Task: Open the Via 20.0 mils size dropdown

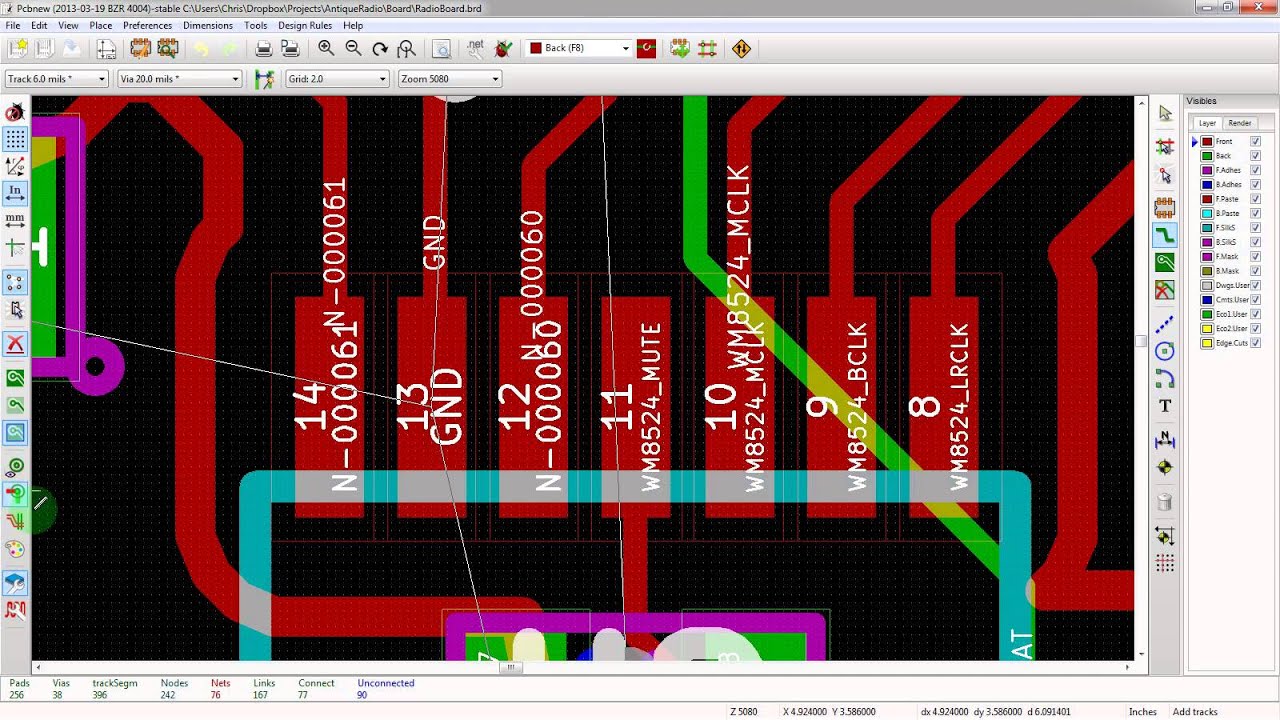Action: (179, 79)
